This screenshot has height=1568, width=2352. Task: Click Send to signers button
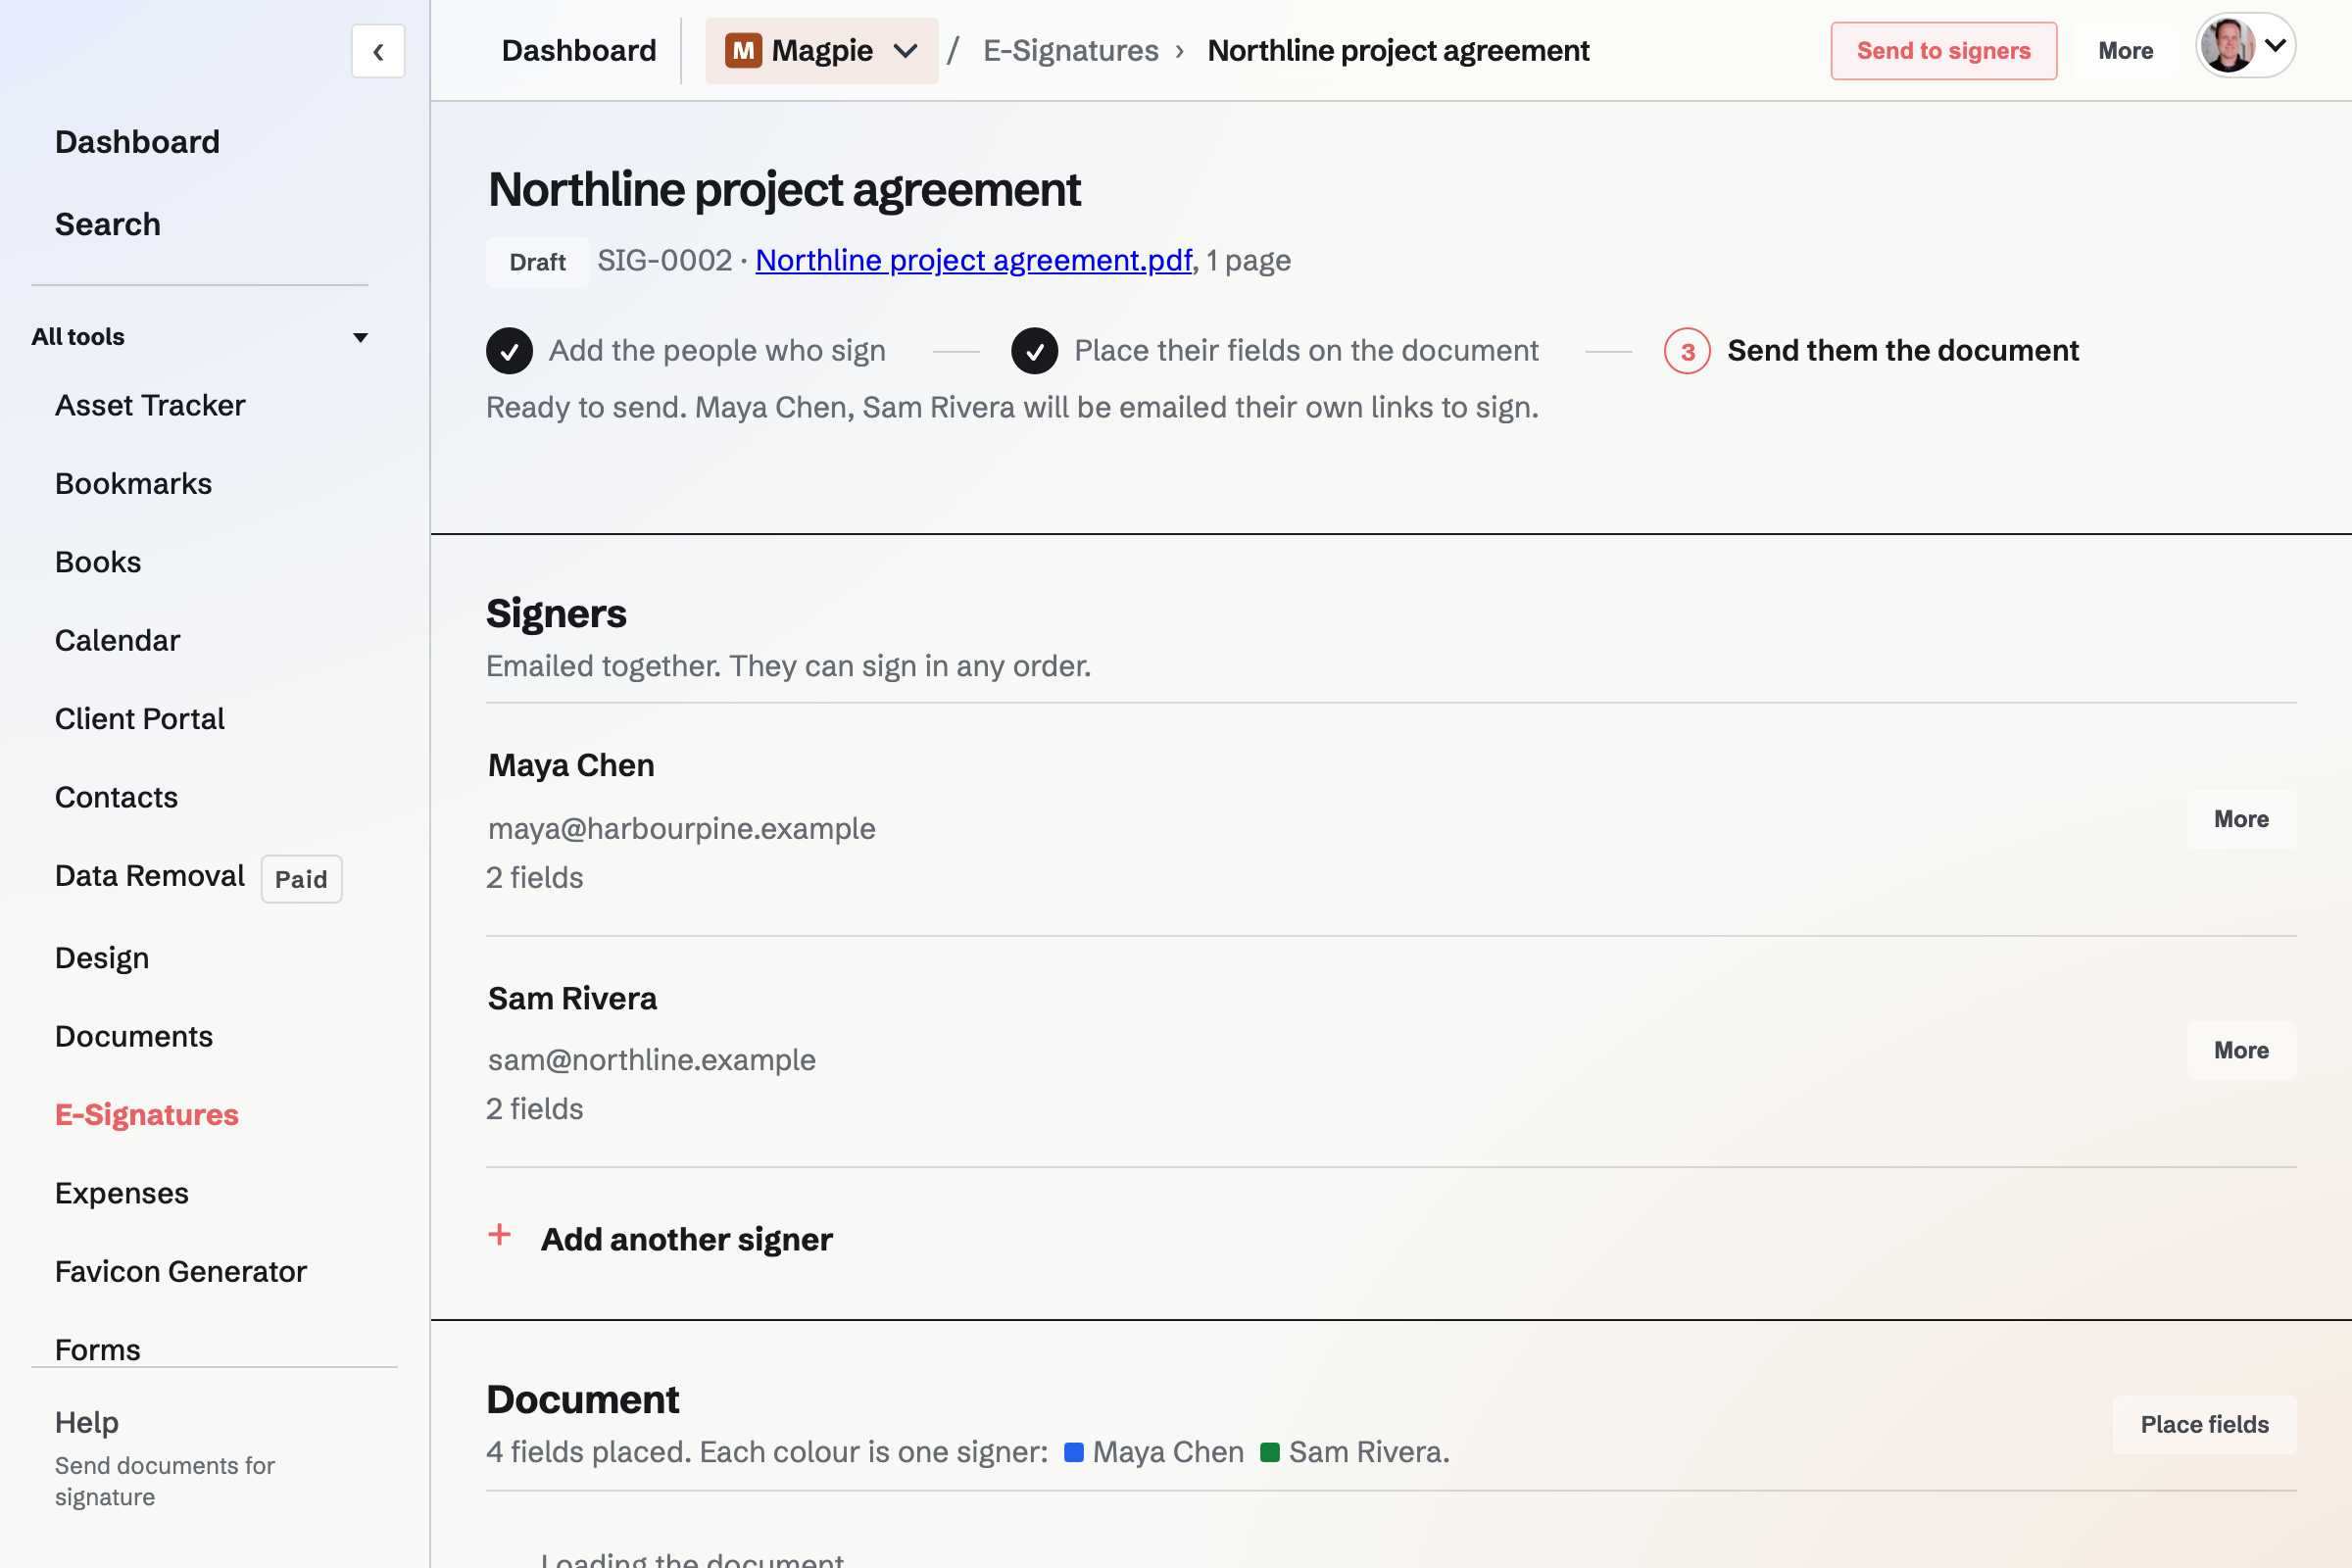point(1943,51)
